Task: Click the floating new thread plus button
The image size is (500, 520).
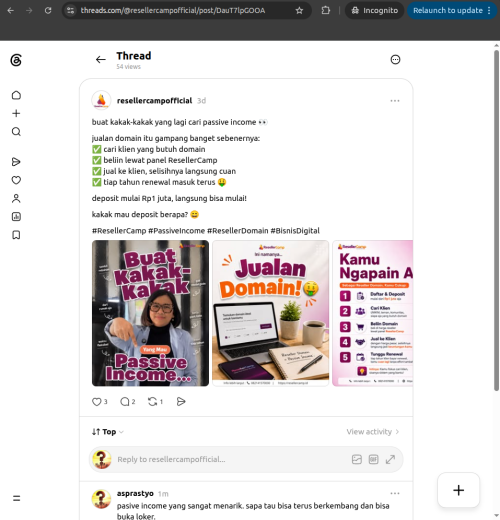Action: (x=459, y=490)
